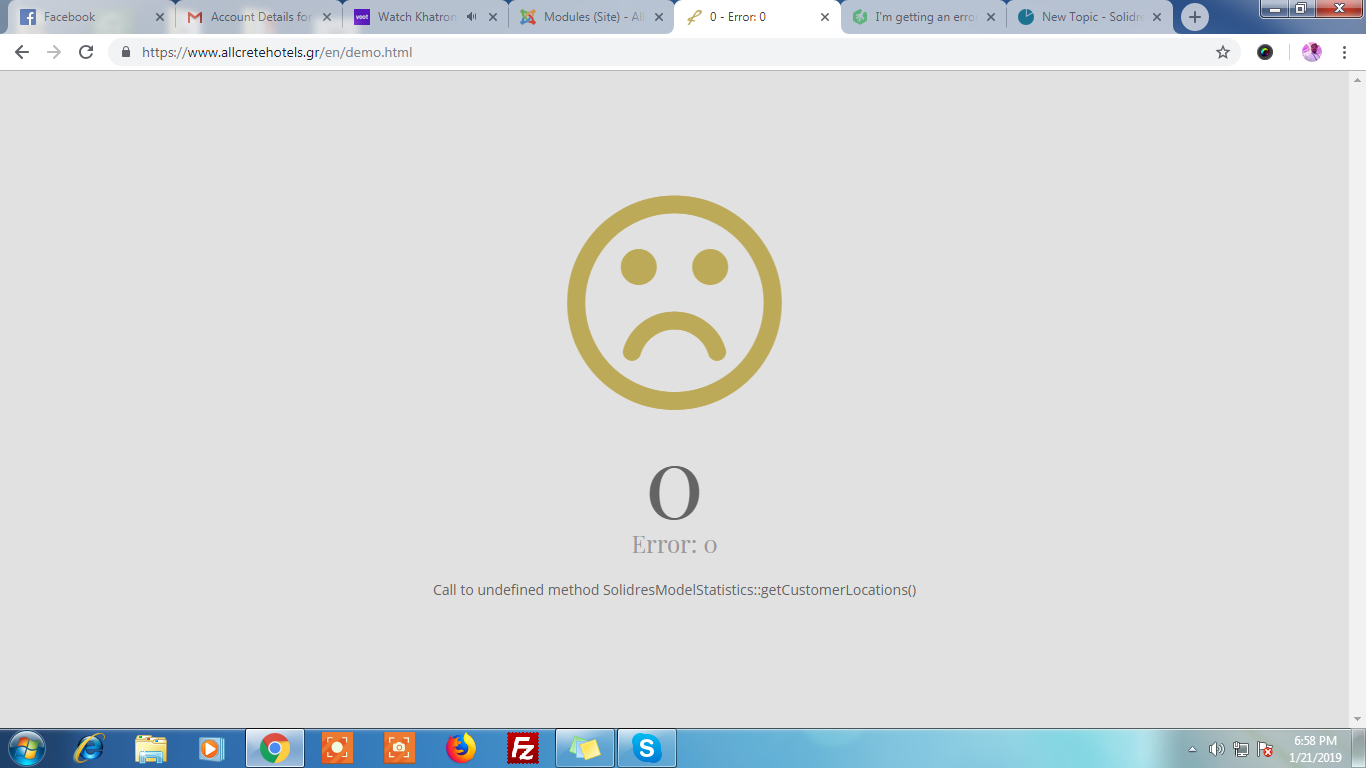
Task: Switch to the Modules (Site) Joomla tab
Action: tap(590, 17)
